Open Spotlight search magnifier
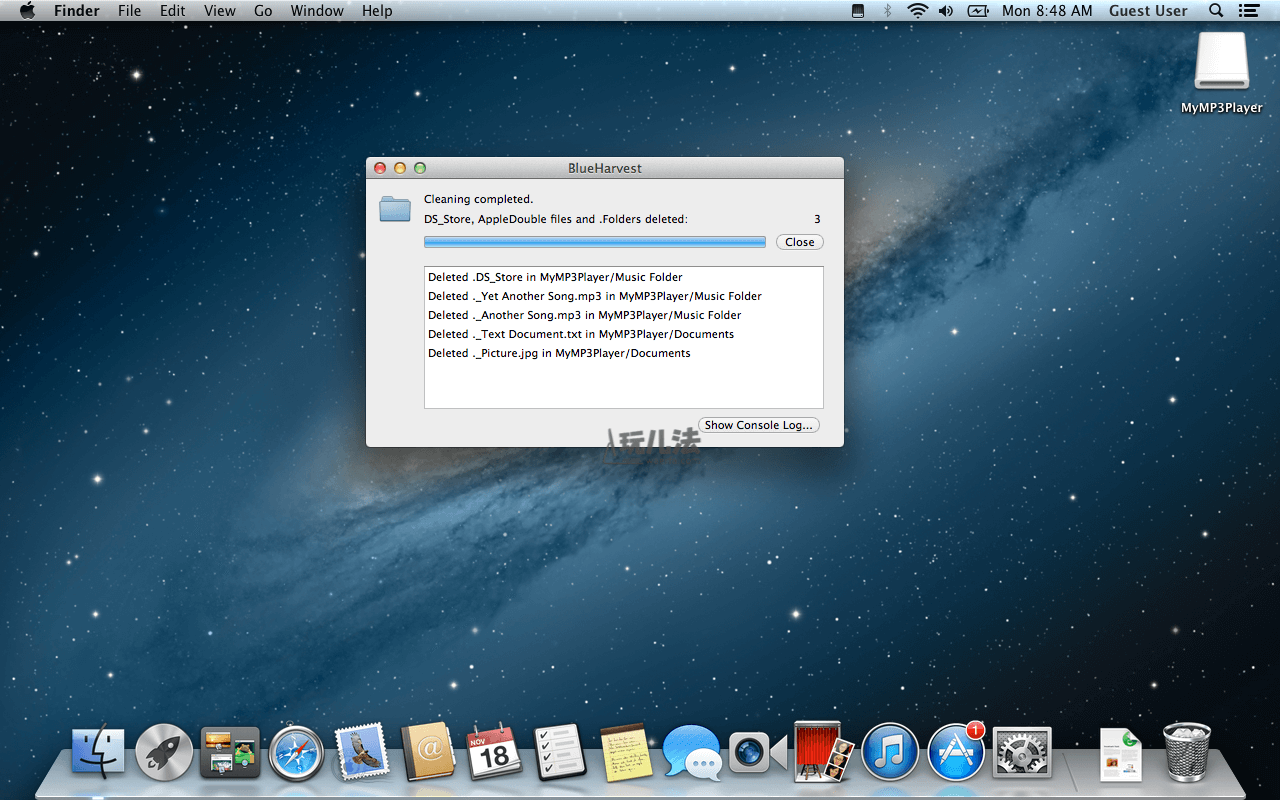 1216,11
